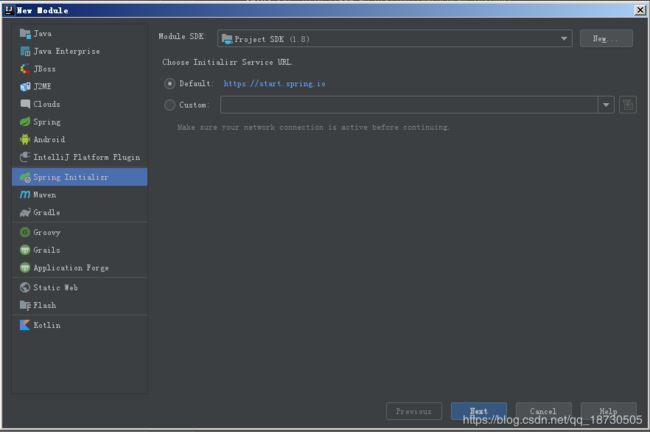
Task: Click the Android robot icon
Action: [x=25, y=140]
